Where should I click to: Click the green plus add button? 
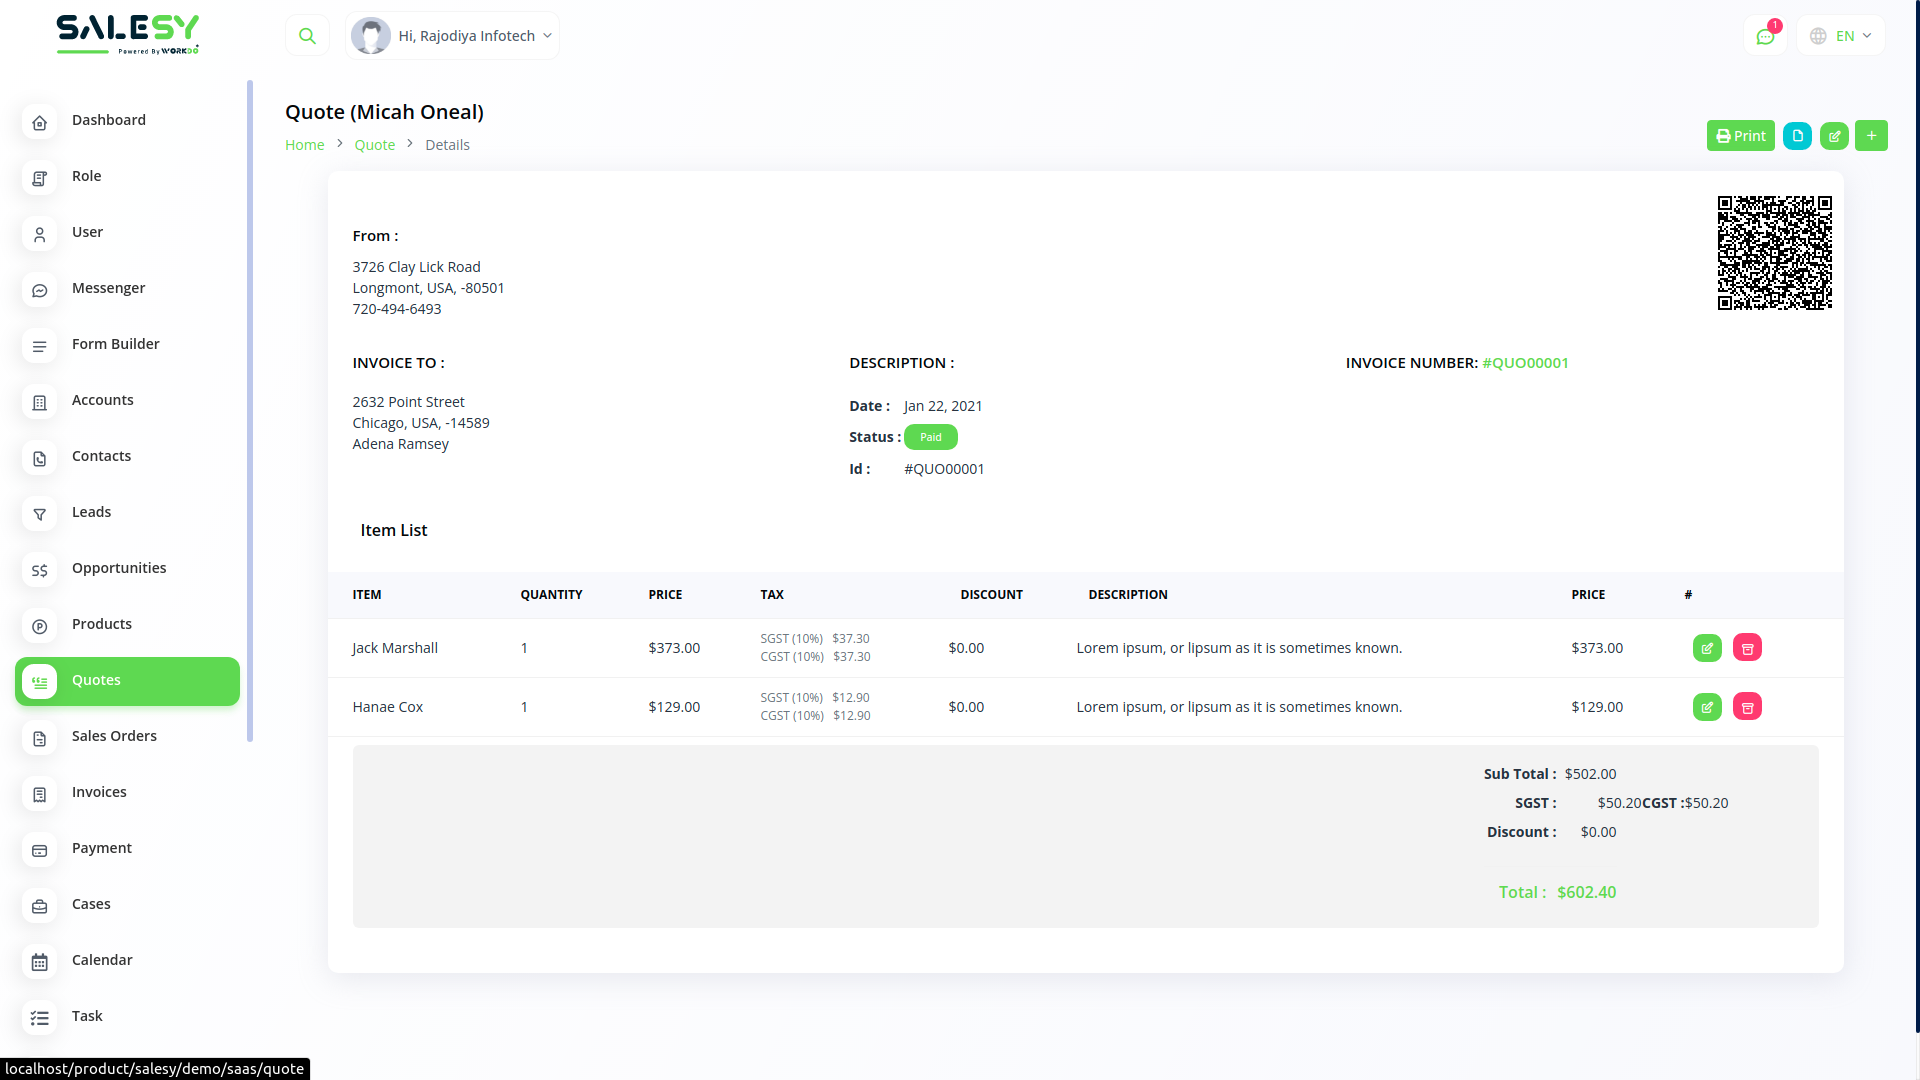[x=1871, y=136]
